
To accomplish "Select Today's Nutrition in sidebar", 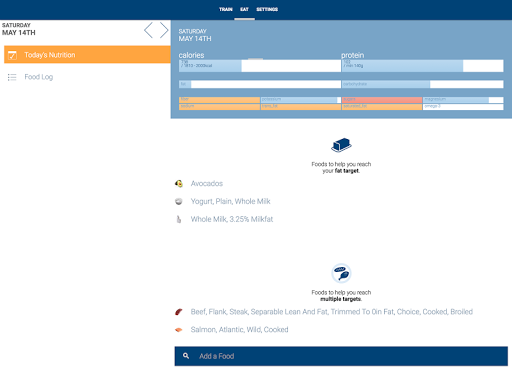I will tap(87, 55).
